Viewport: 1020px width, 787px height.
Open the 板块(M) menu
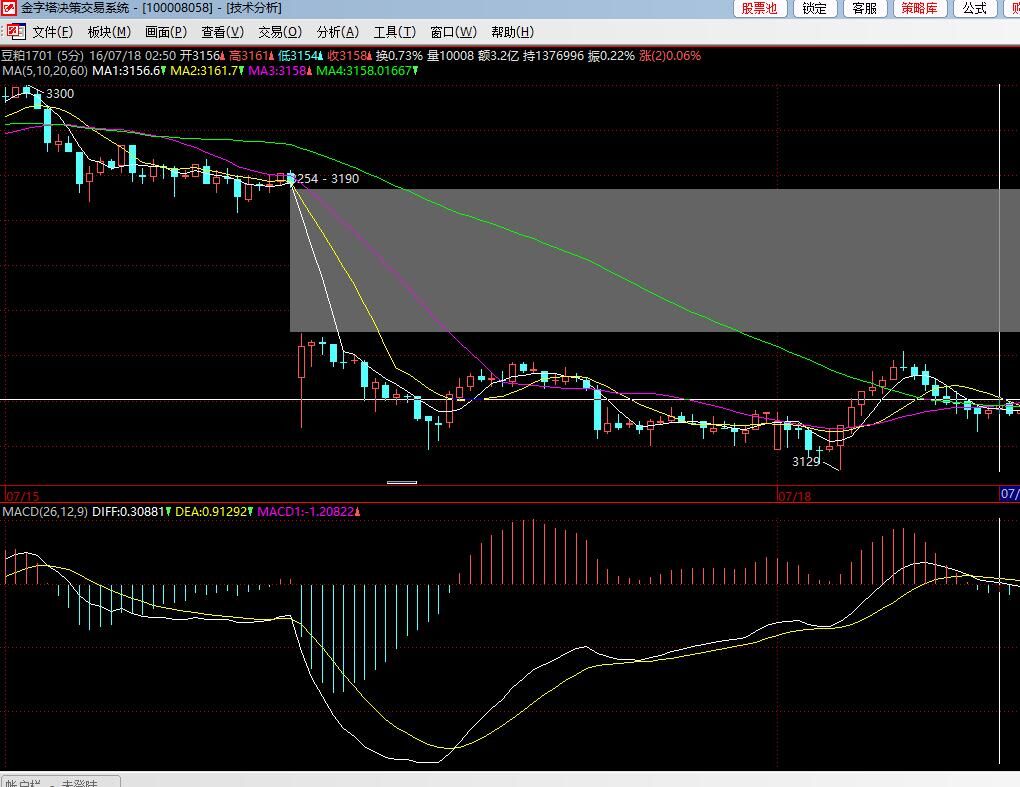109,32
